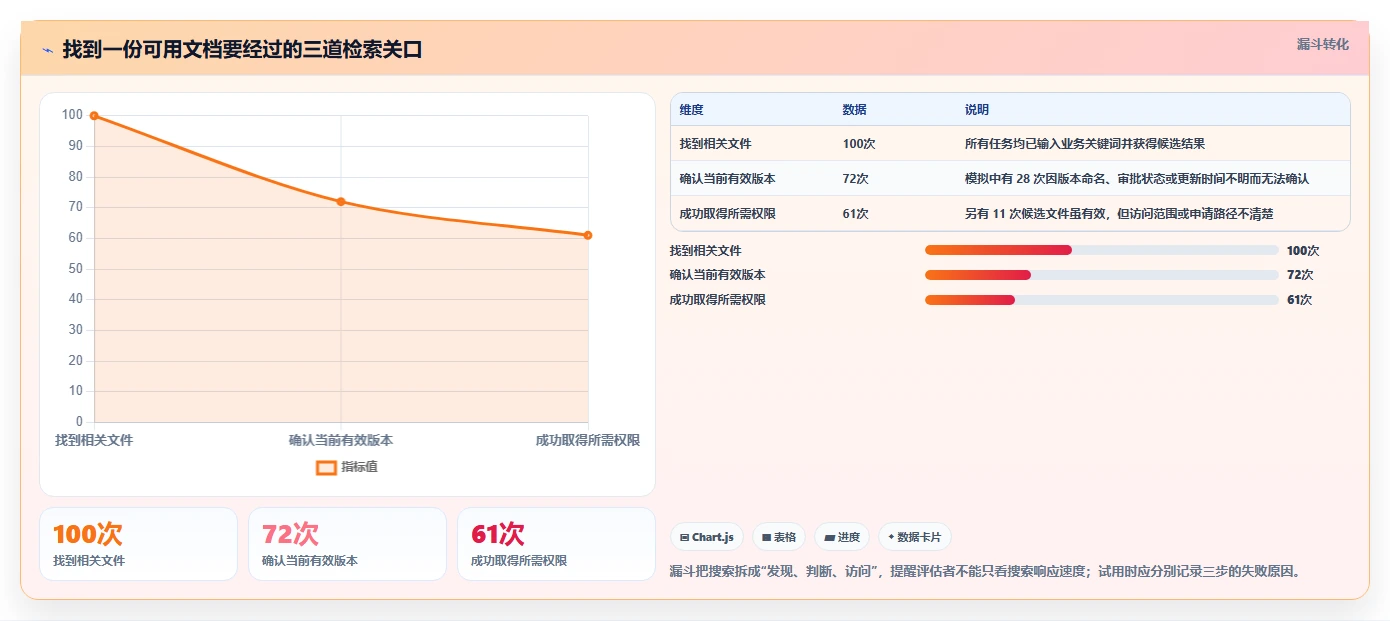Open the 100次 data card

pyautogui.click(x=139, y=544)
